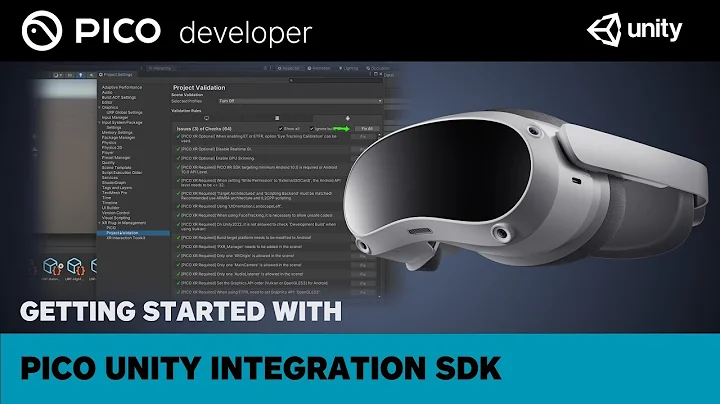This screenshot has width=720, height=404.
Task: Collapse the XR Plug-in Management group
Action: [100, 223]
